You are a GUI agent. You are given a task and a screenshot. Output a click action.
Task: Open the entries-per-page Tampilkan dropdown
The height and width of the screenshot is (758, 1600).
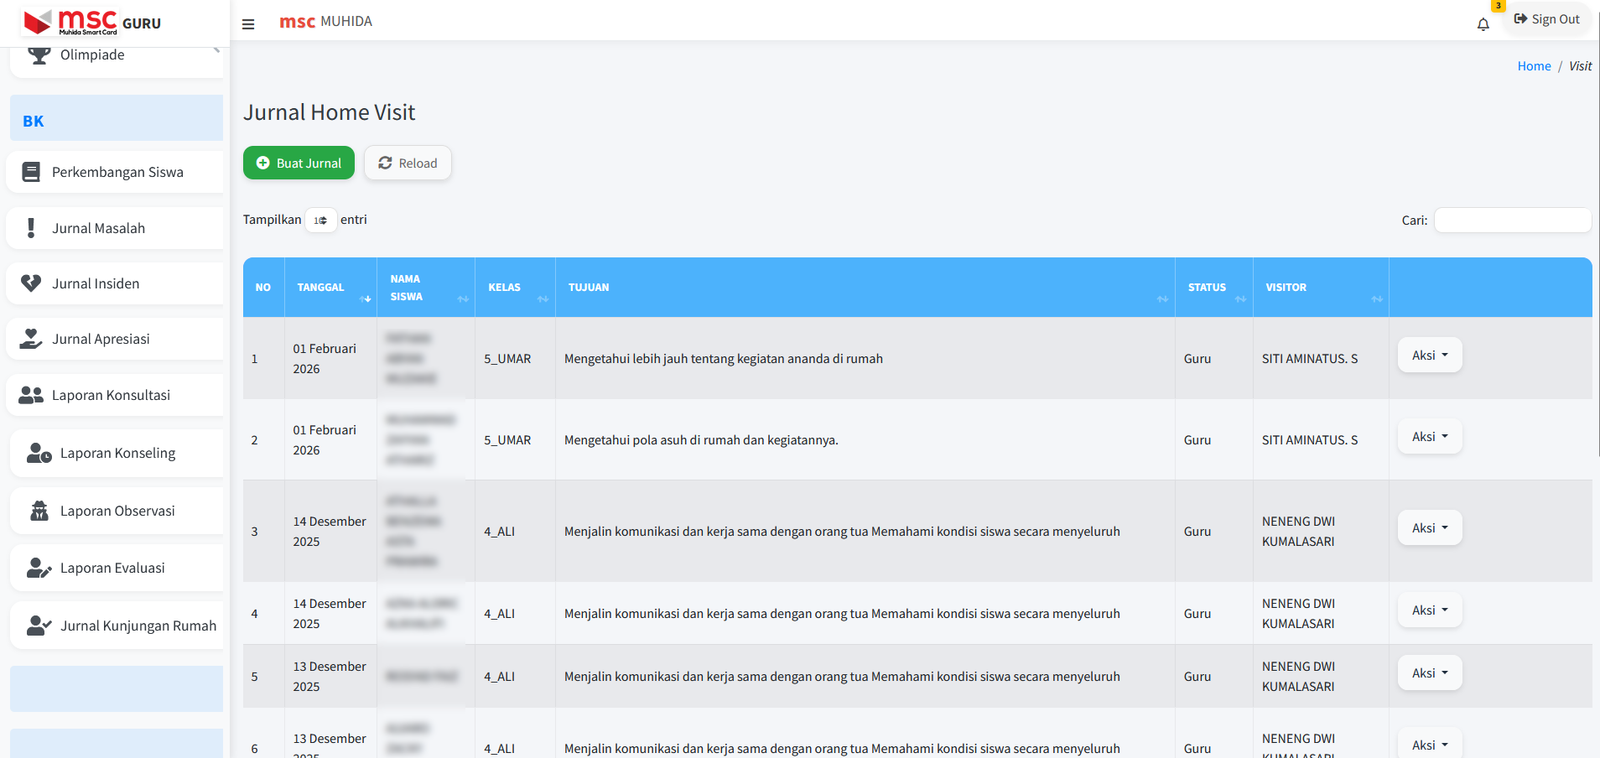tap(320, 220)
